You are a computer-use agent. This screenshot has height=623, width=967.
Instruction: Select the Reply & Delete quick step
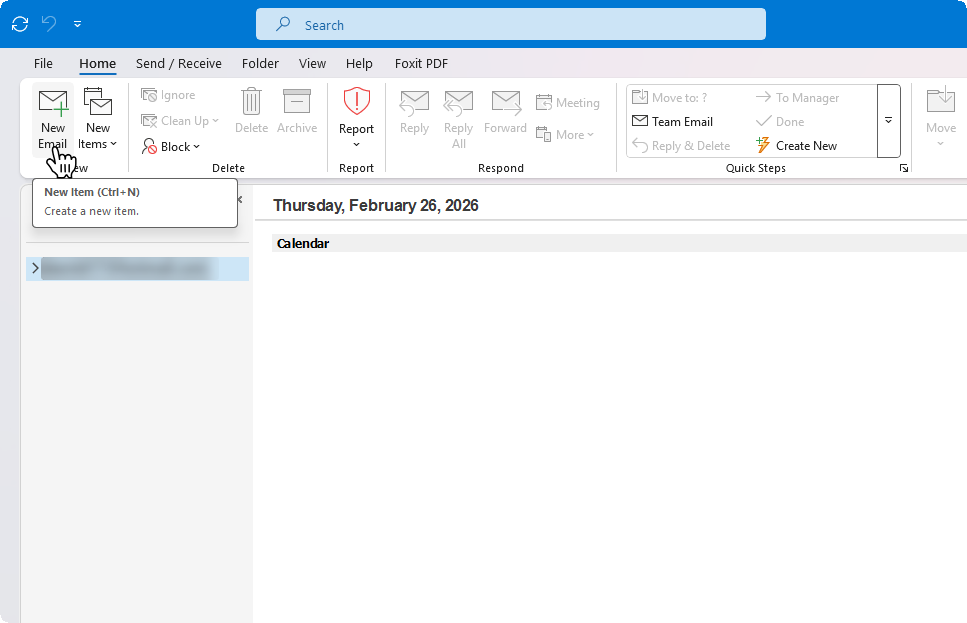coord(681,146)
